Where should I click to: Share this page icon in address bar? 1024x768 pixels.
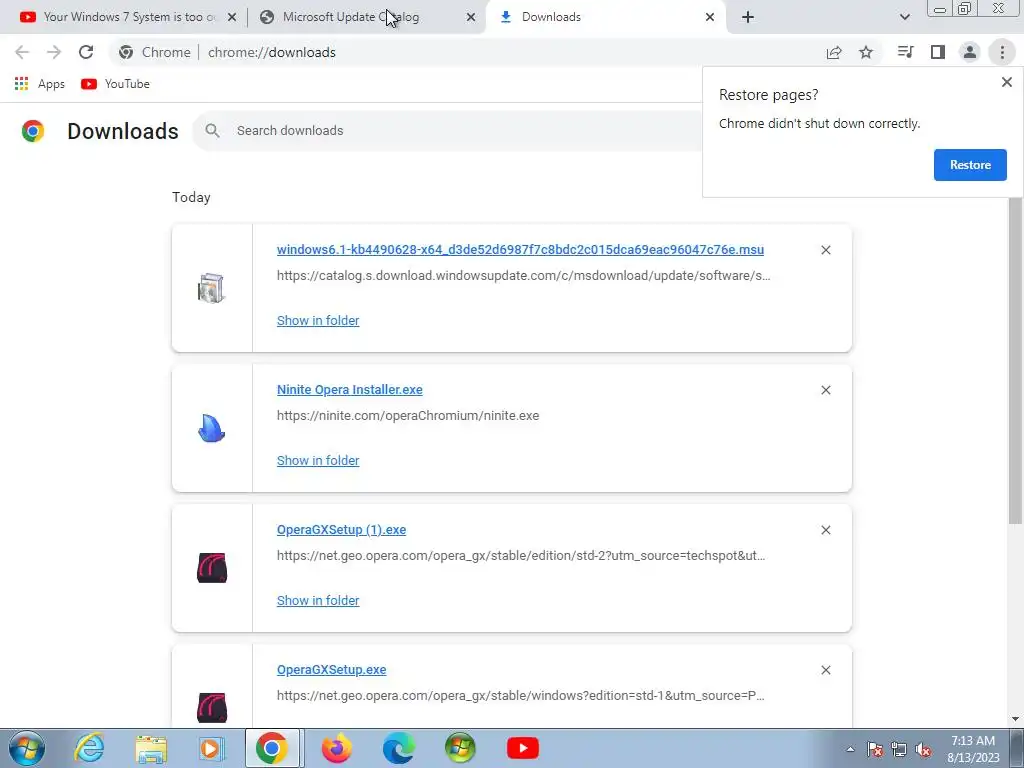coord(834,52)
